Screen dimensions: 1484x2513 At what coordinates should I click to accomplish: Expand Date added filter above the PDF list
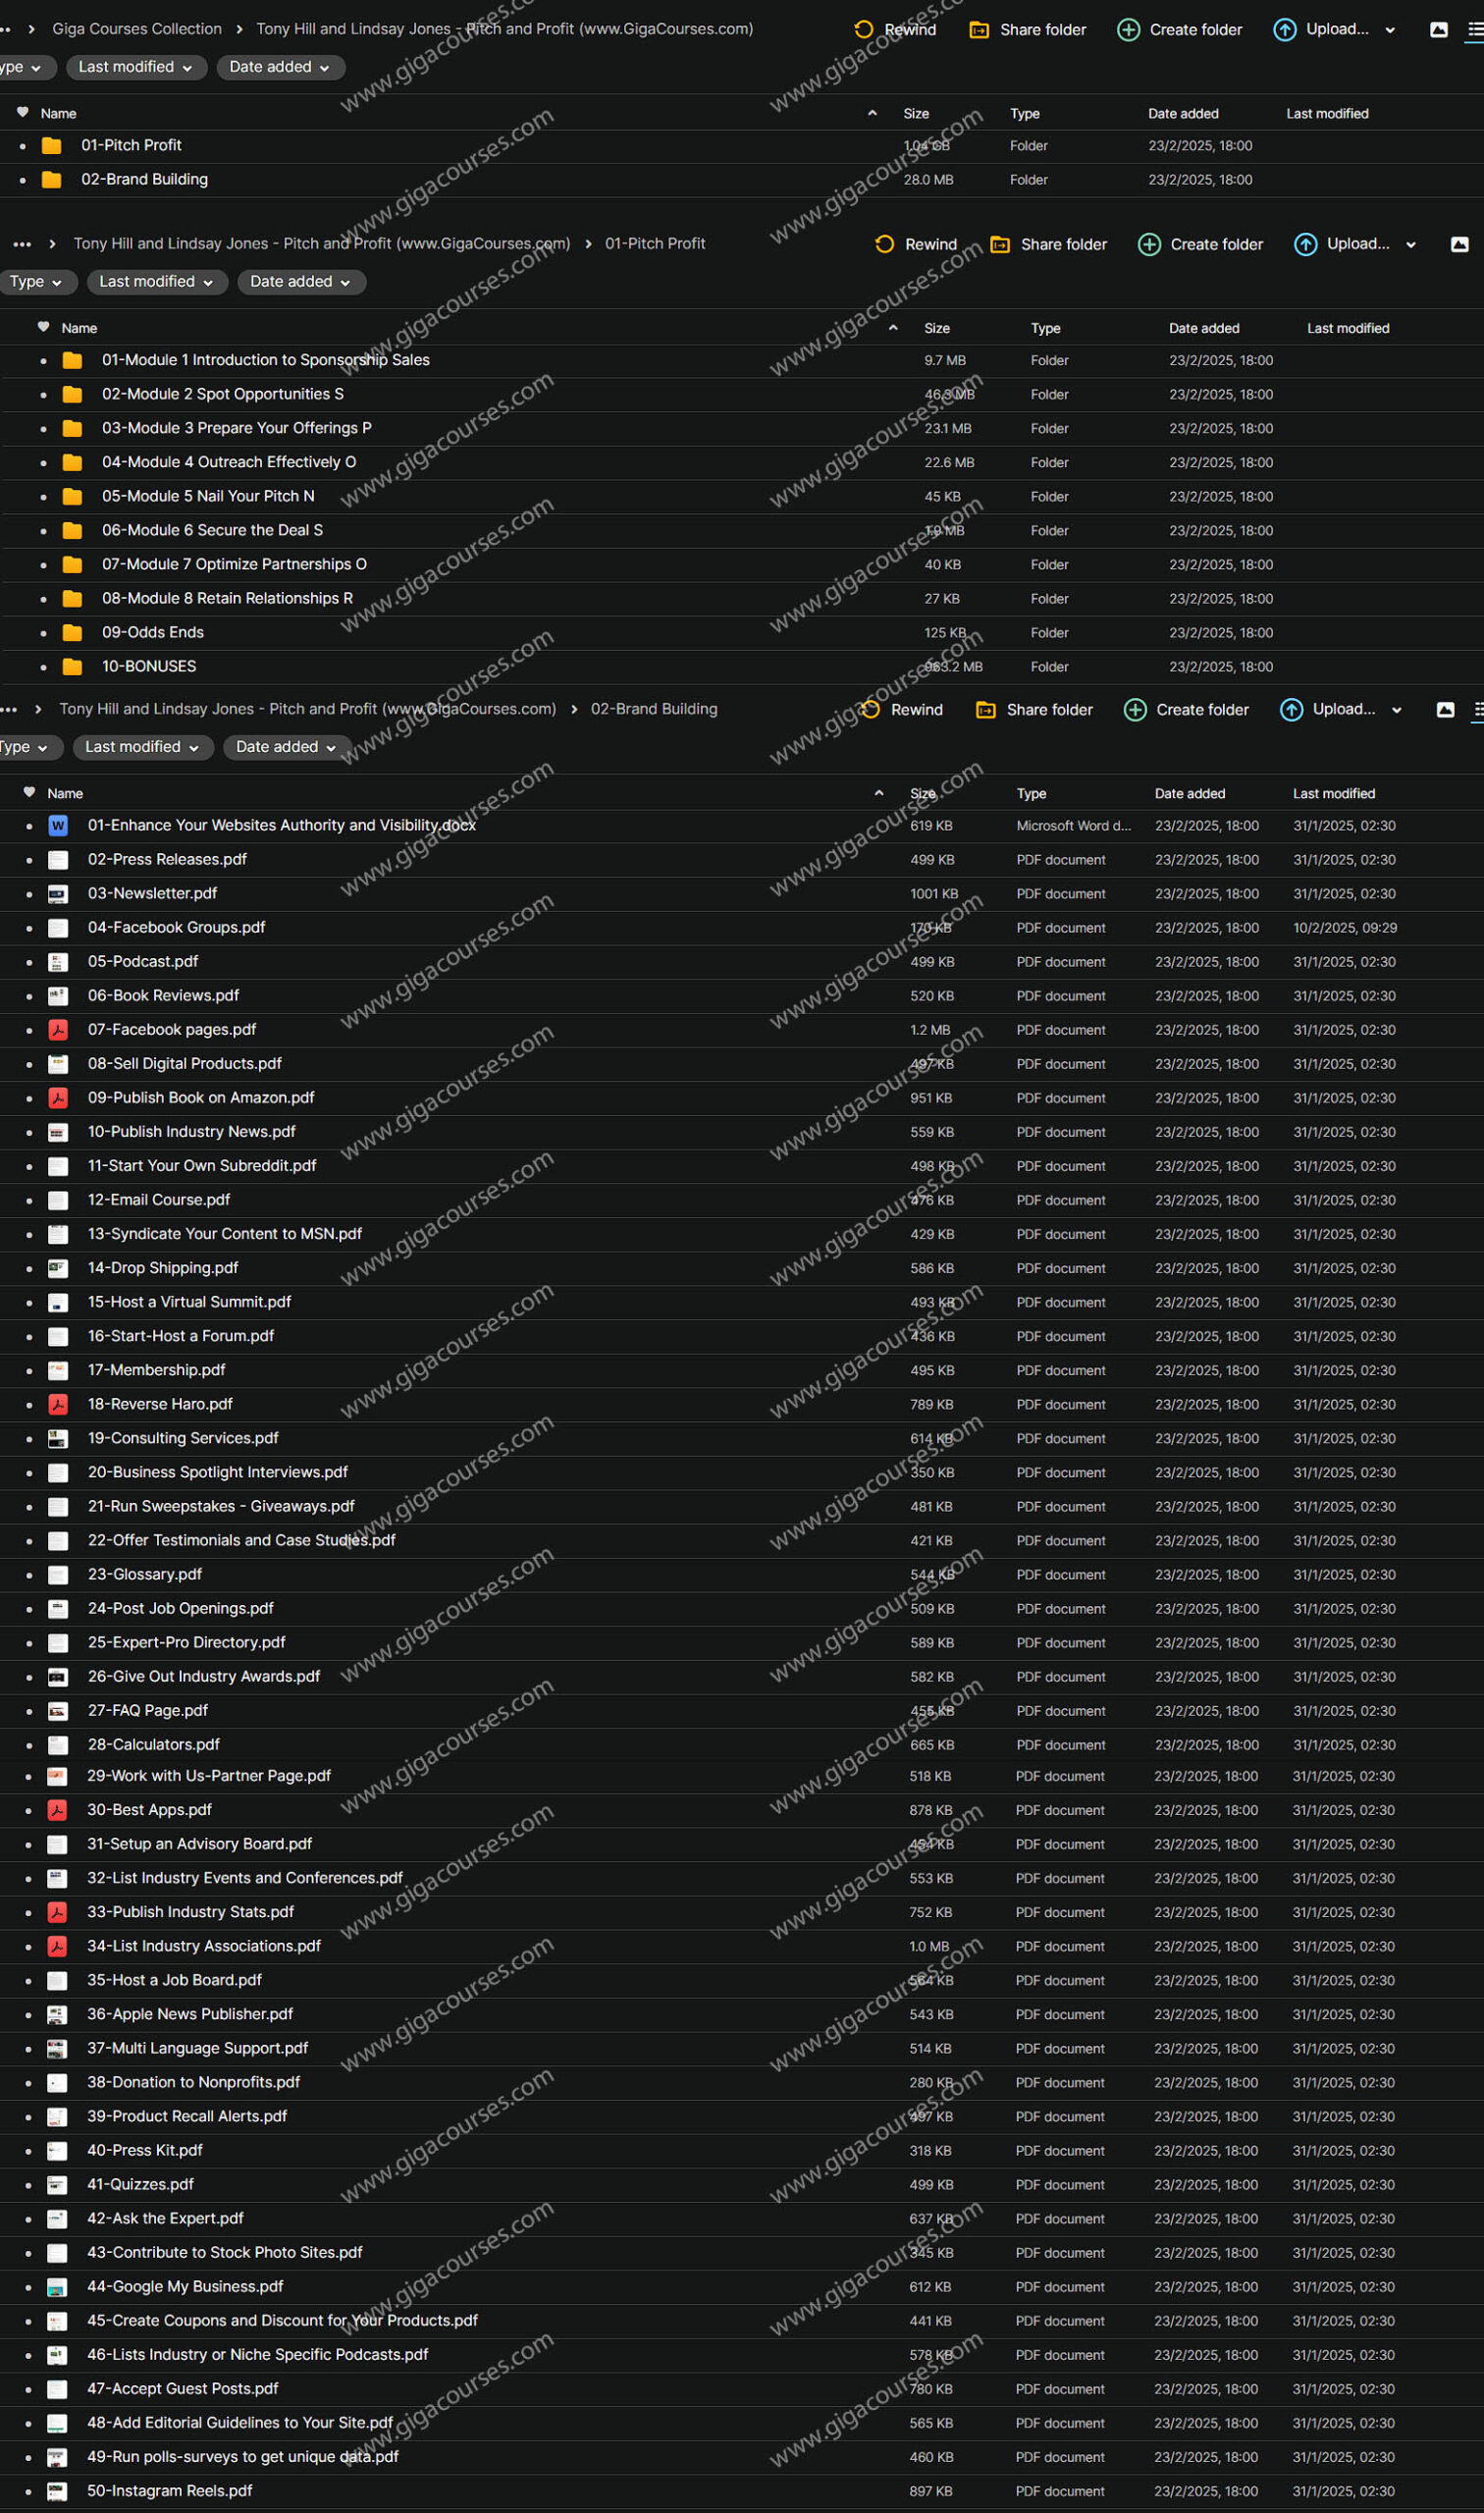pos(285,747)
